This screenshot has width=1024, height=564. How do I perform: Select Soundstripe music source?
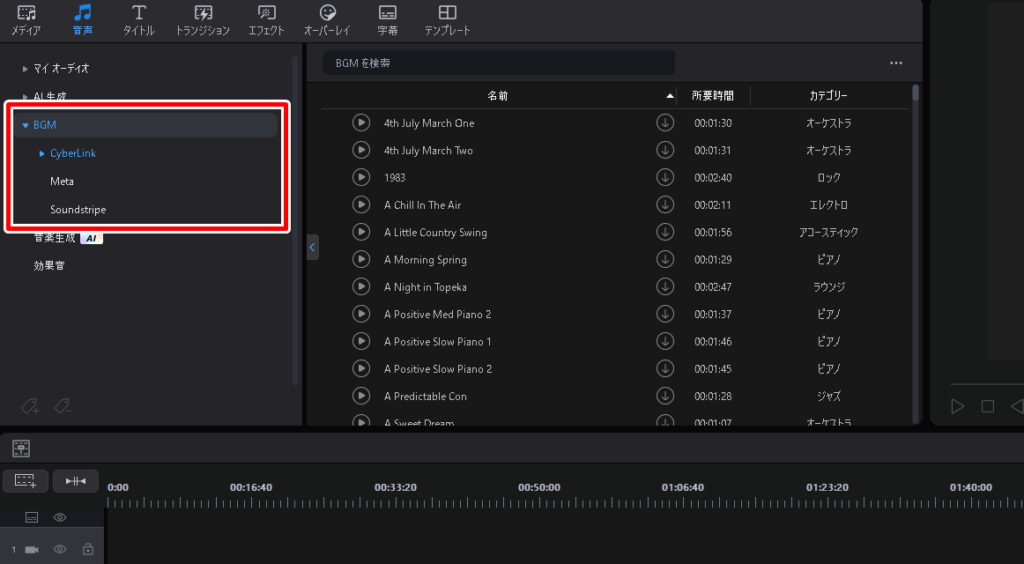(78, 210)
